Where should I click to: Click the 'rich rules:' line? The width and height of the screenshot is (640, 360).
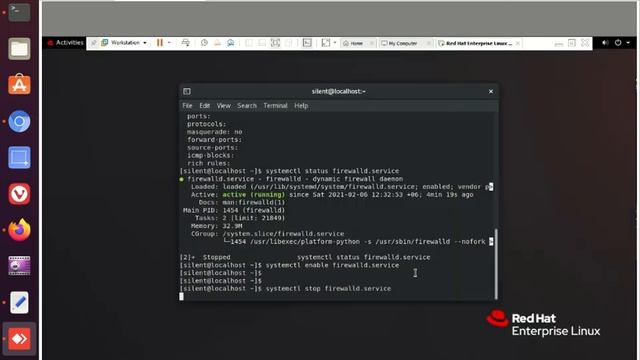click(x=209, y=163)
